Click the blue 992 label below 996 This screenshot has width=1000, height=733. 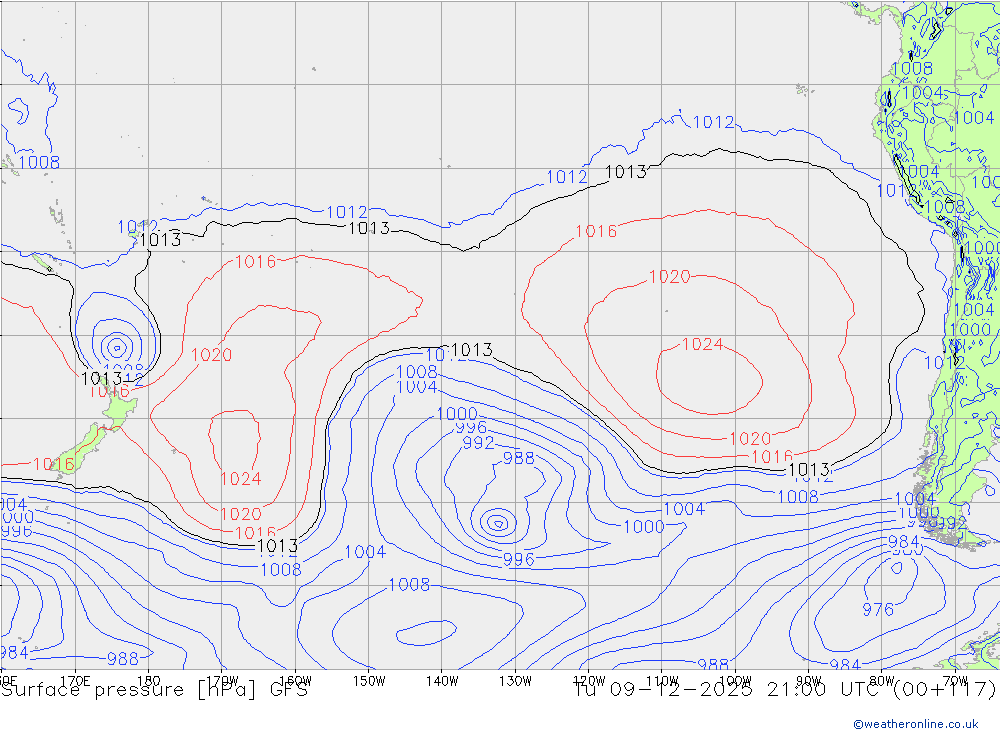click(x=478, y=442)
